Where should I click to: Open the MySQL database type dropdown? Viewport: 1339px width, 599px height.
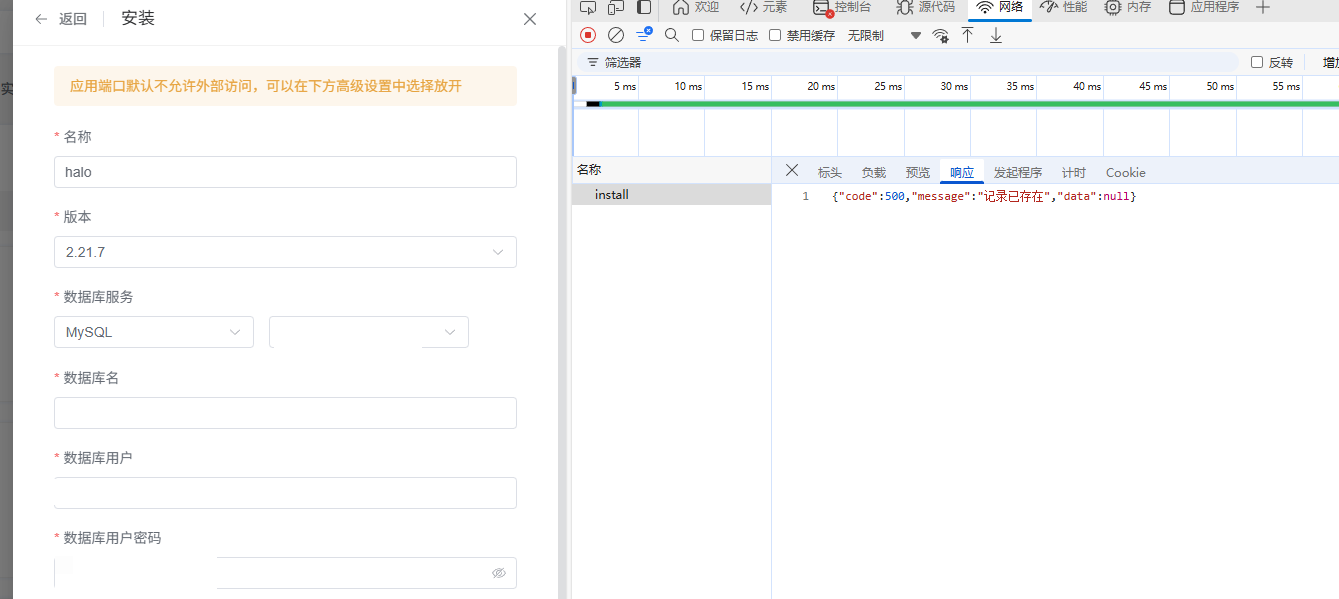153,332
